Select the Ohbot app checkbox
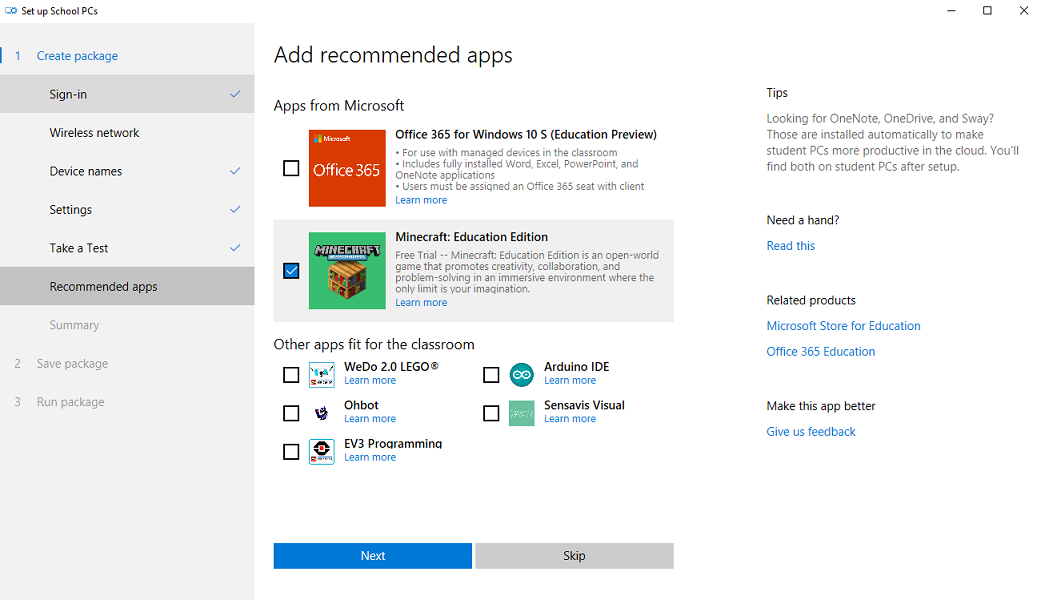1037x600 pixels. pos(291,413)
